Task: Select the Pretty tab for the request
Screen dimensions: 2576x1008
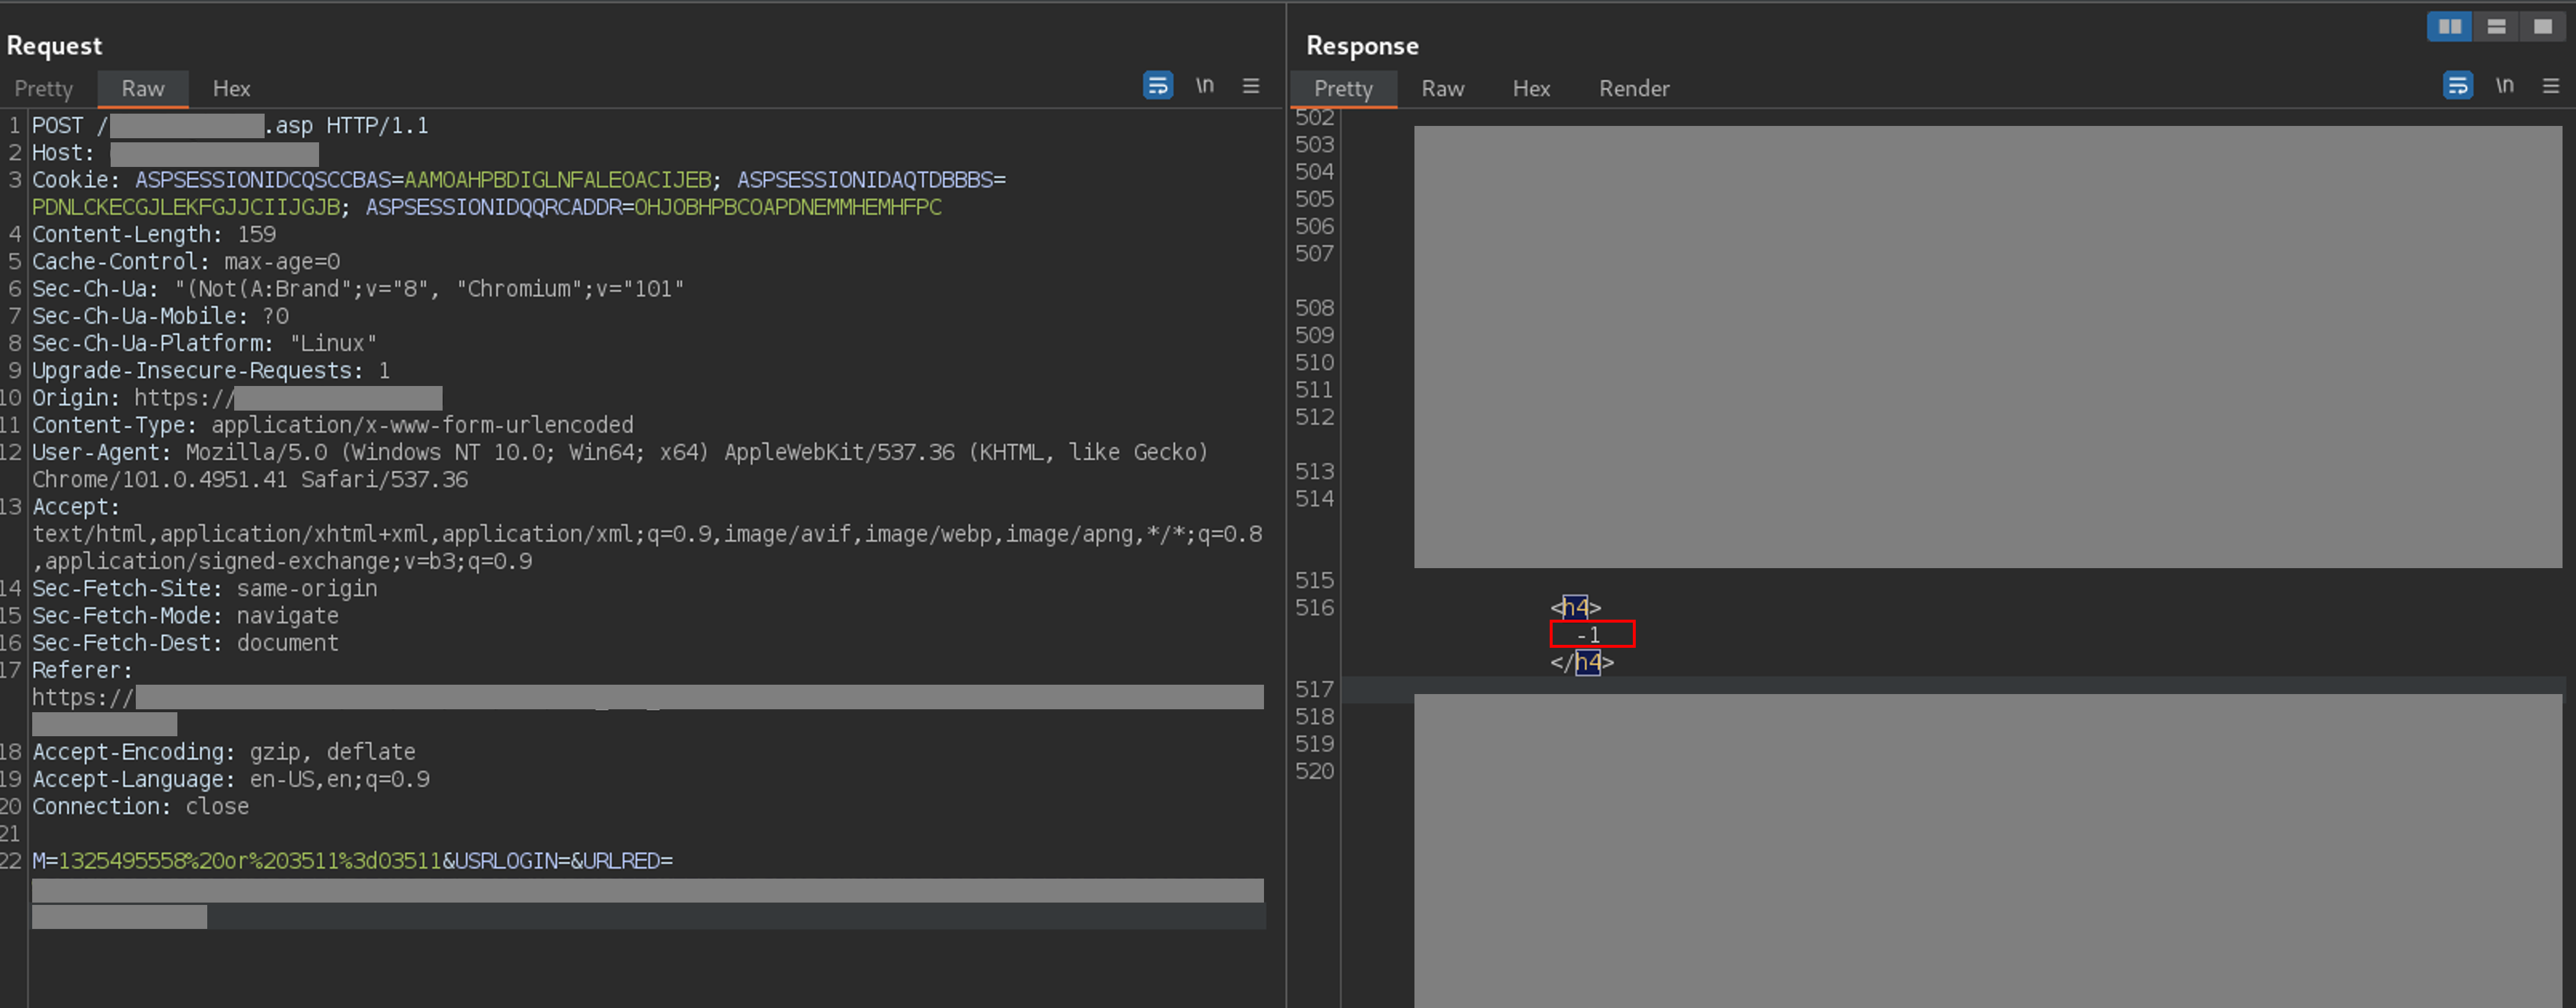Action: [43, 88]
